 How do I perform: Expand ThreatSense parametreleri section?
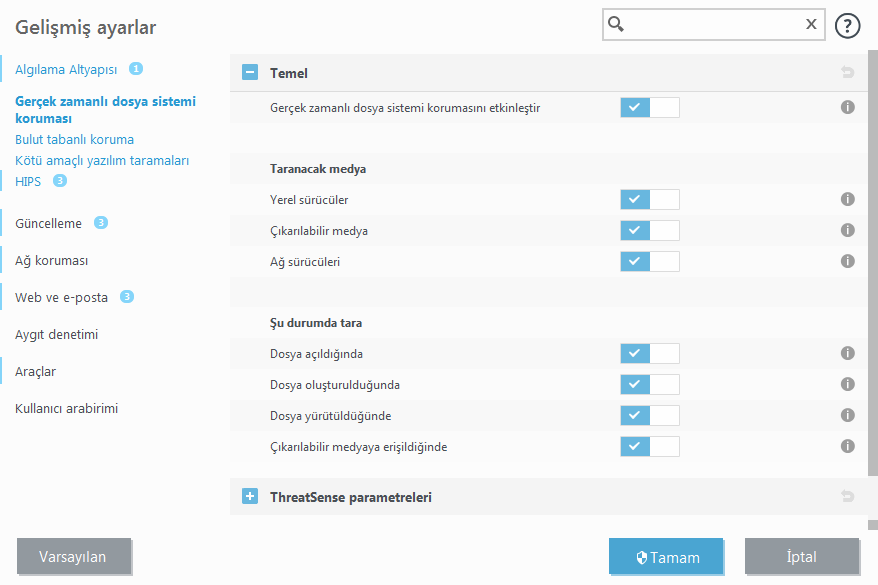250,496
